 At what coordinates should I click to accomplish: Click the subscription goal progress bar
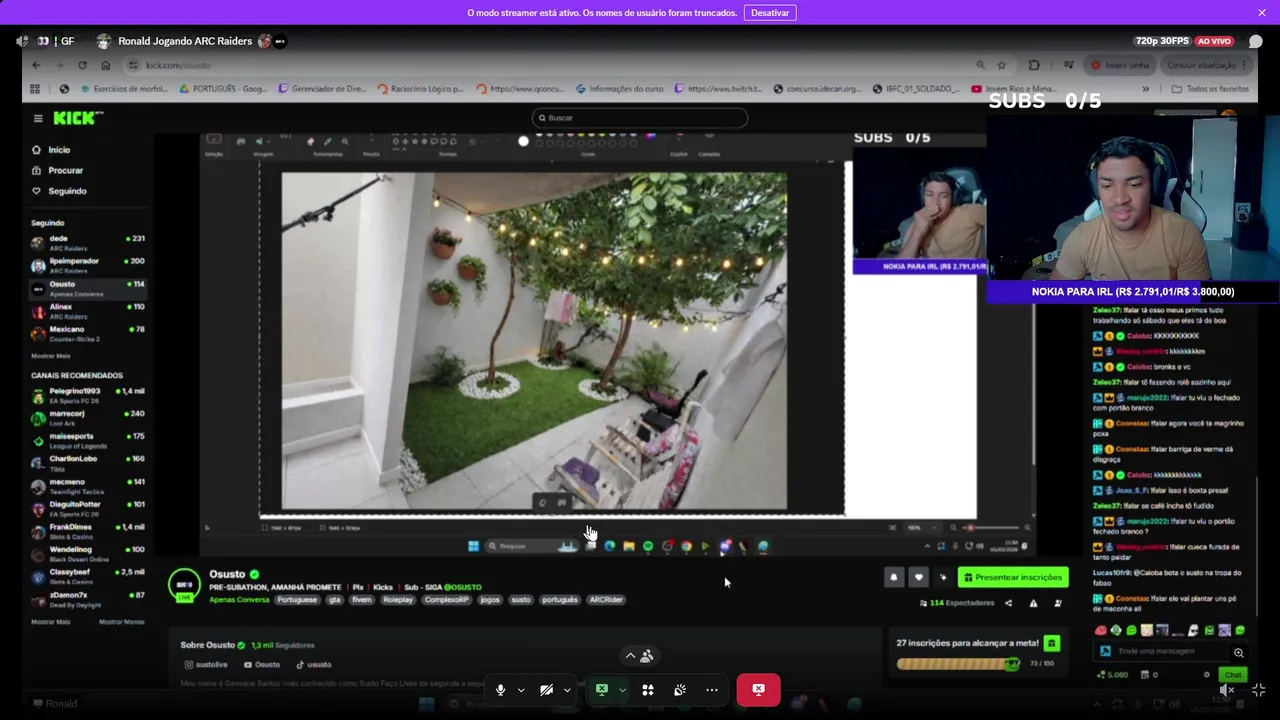[957, 663]
